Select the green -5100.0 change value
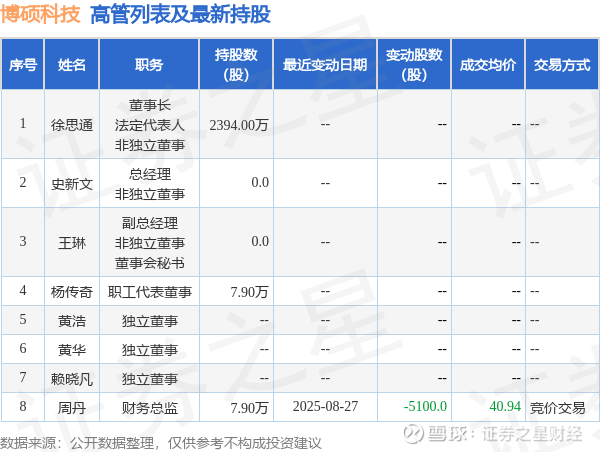 (x=425, y=406)
